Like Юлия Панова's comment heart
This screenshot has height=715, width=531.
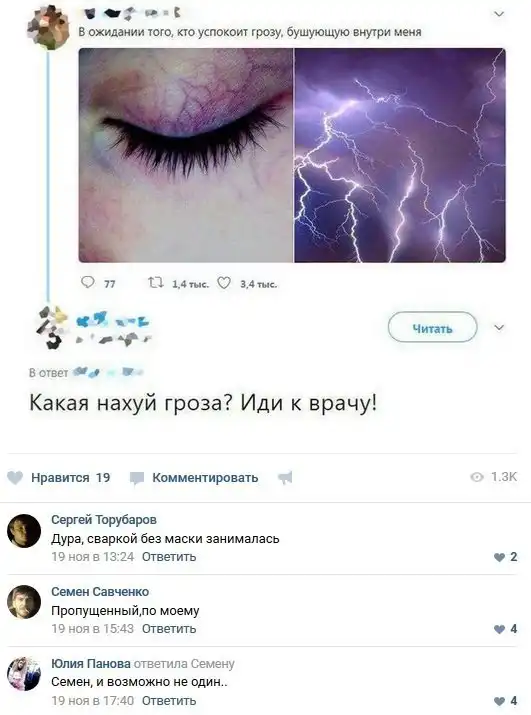coord(500,701)
